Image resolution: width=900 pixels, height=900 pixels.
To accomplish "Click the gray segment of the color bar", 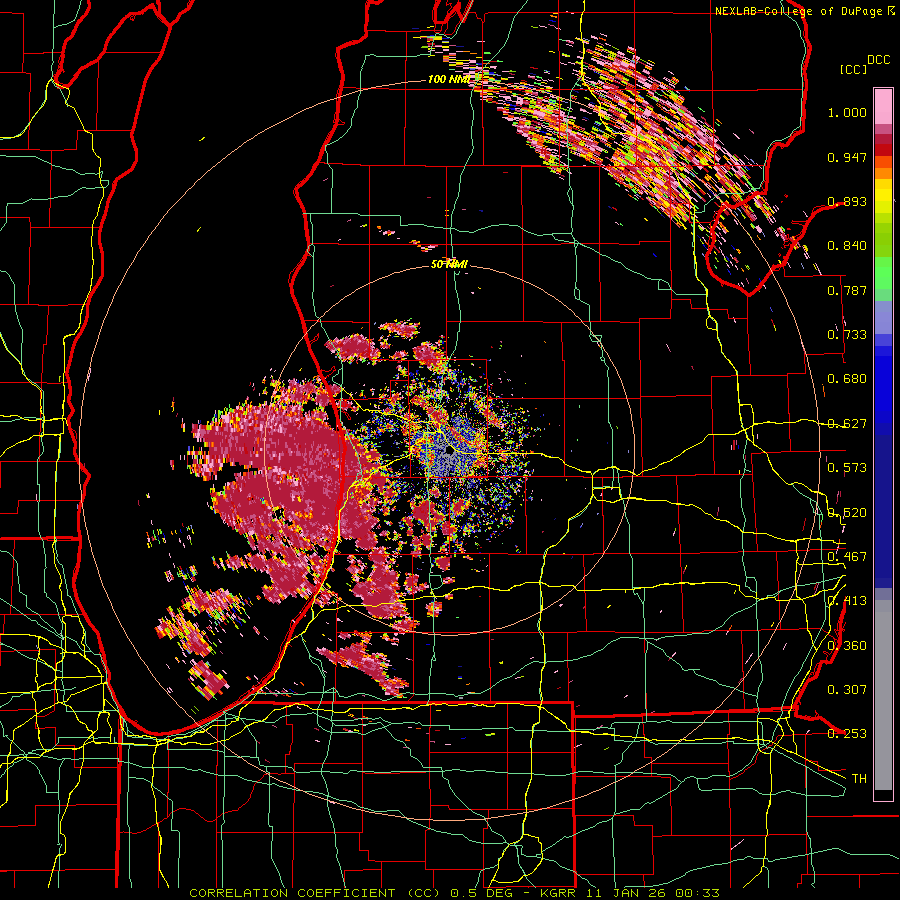I will [883, 695].
